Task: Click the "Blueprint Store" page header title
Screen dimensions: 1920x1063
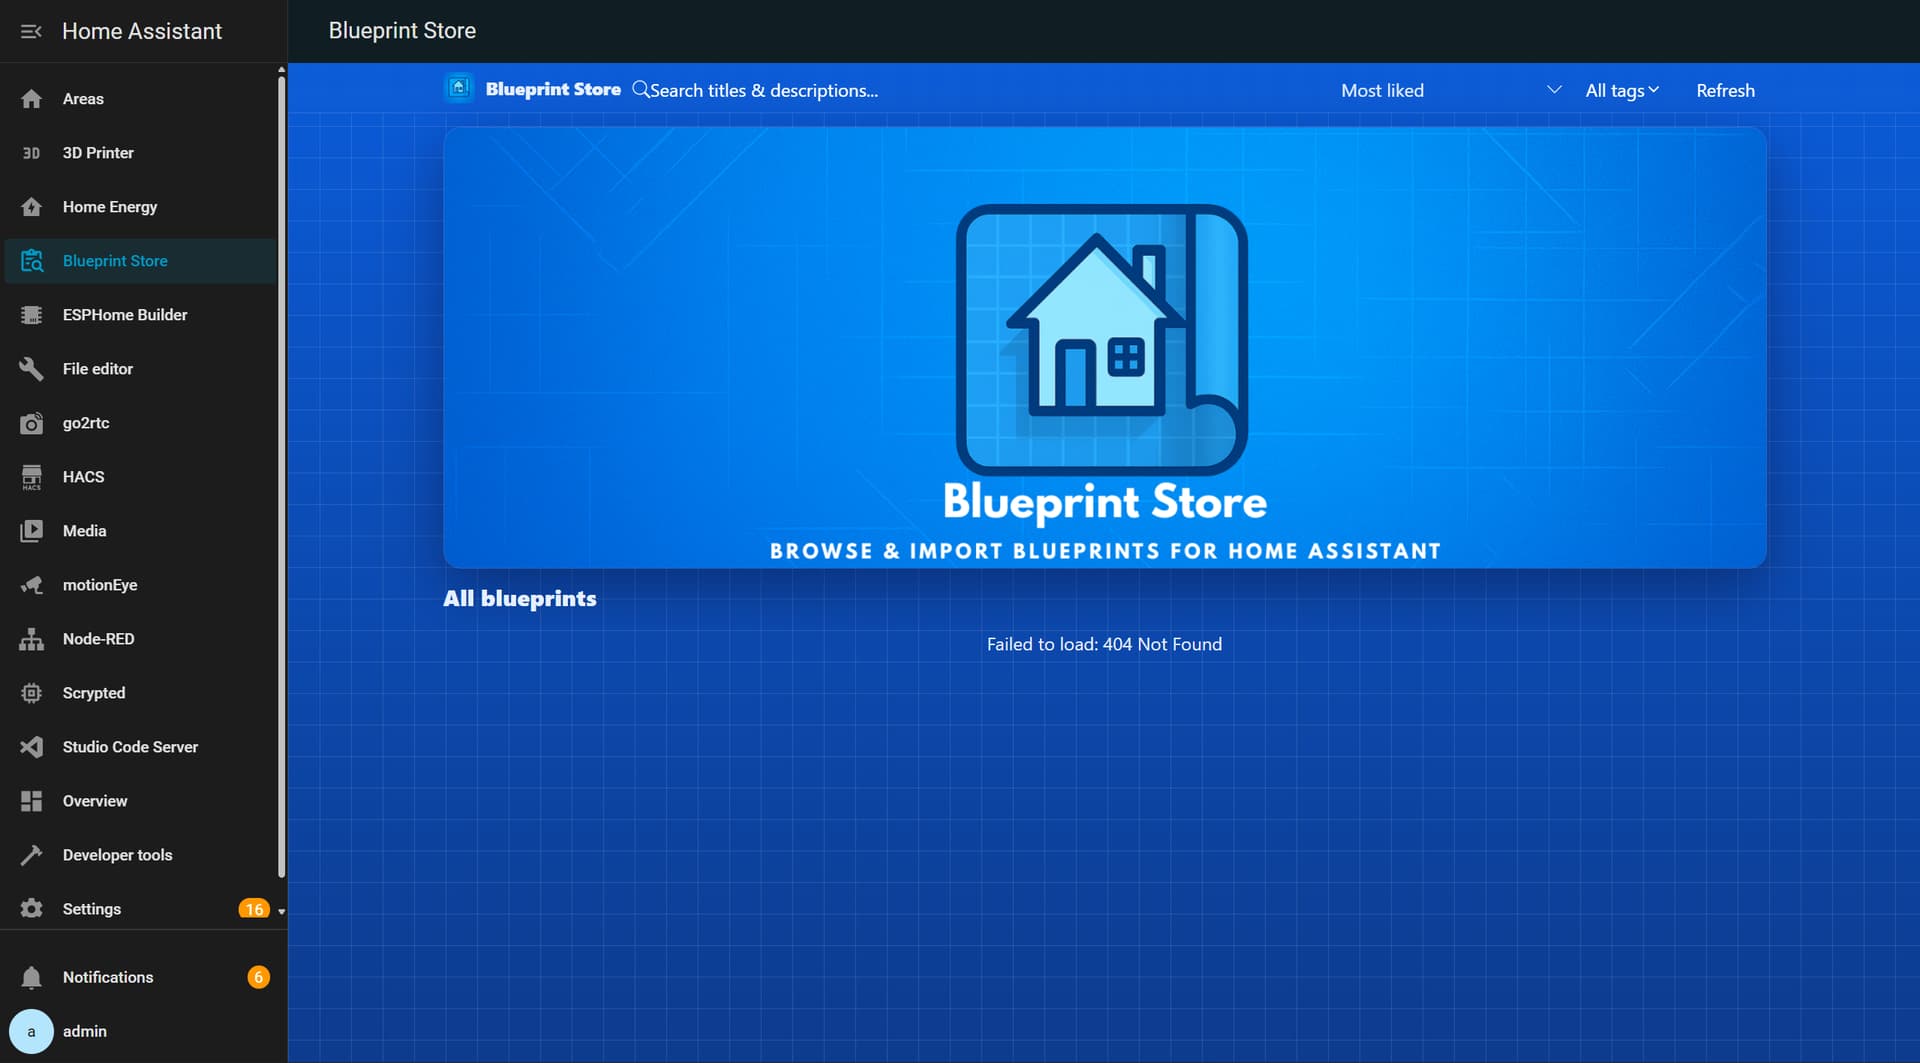Action: (x=402, y=31)
